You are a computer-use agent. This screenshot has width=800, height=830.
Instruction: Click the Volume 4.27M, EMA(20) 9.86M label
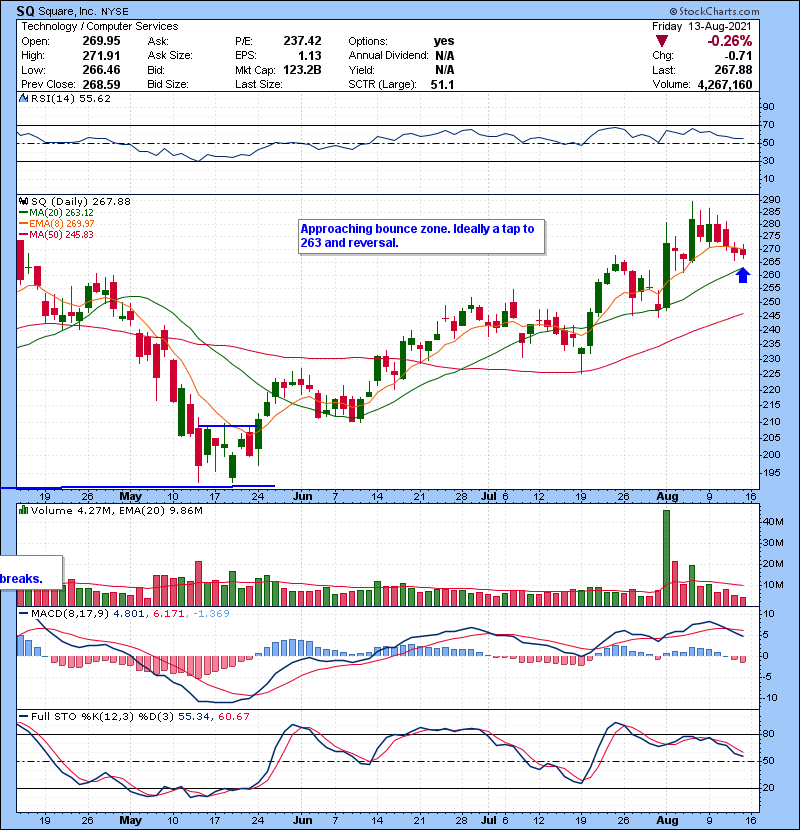116,510
